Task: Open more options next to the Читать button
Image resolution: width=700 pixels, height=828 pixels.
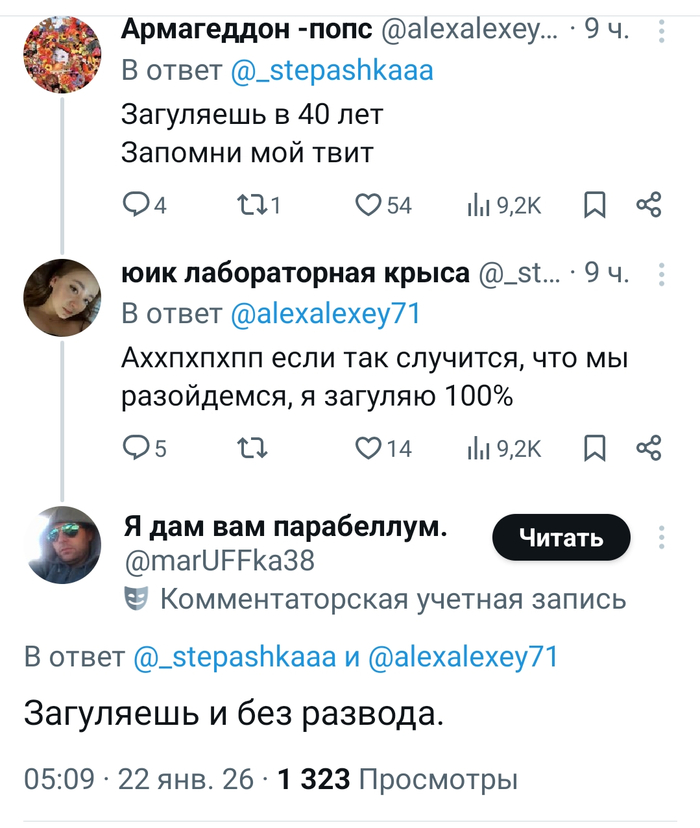Action: (x=661, y=538)
